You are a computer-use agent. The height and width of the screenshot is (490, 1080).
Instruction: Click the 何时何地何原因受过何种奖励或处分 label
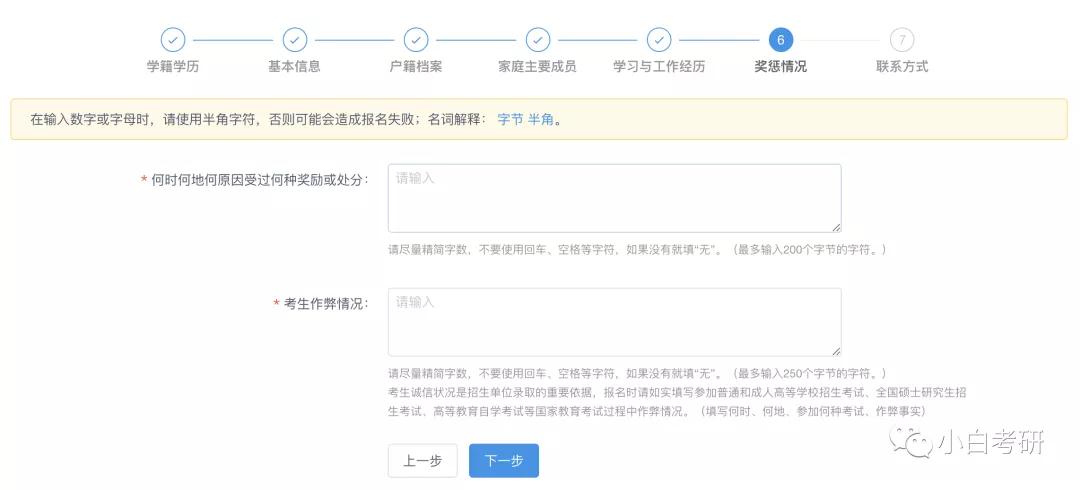[260, 180]
